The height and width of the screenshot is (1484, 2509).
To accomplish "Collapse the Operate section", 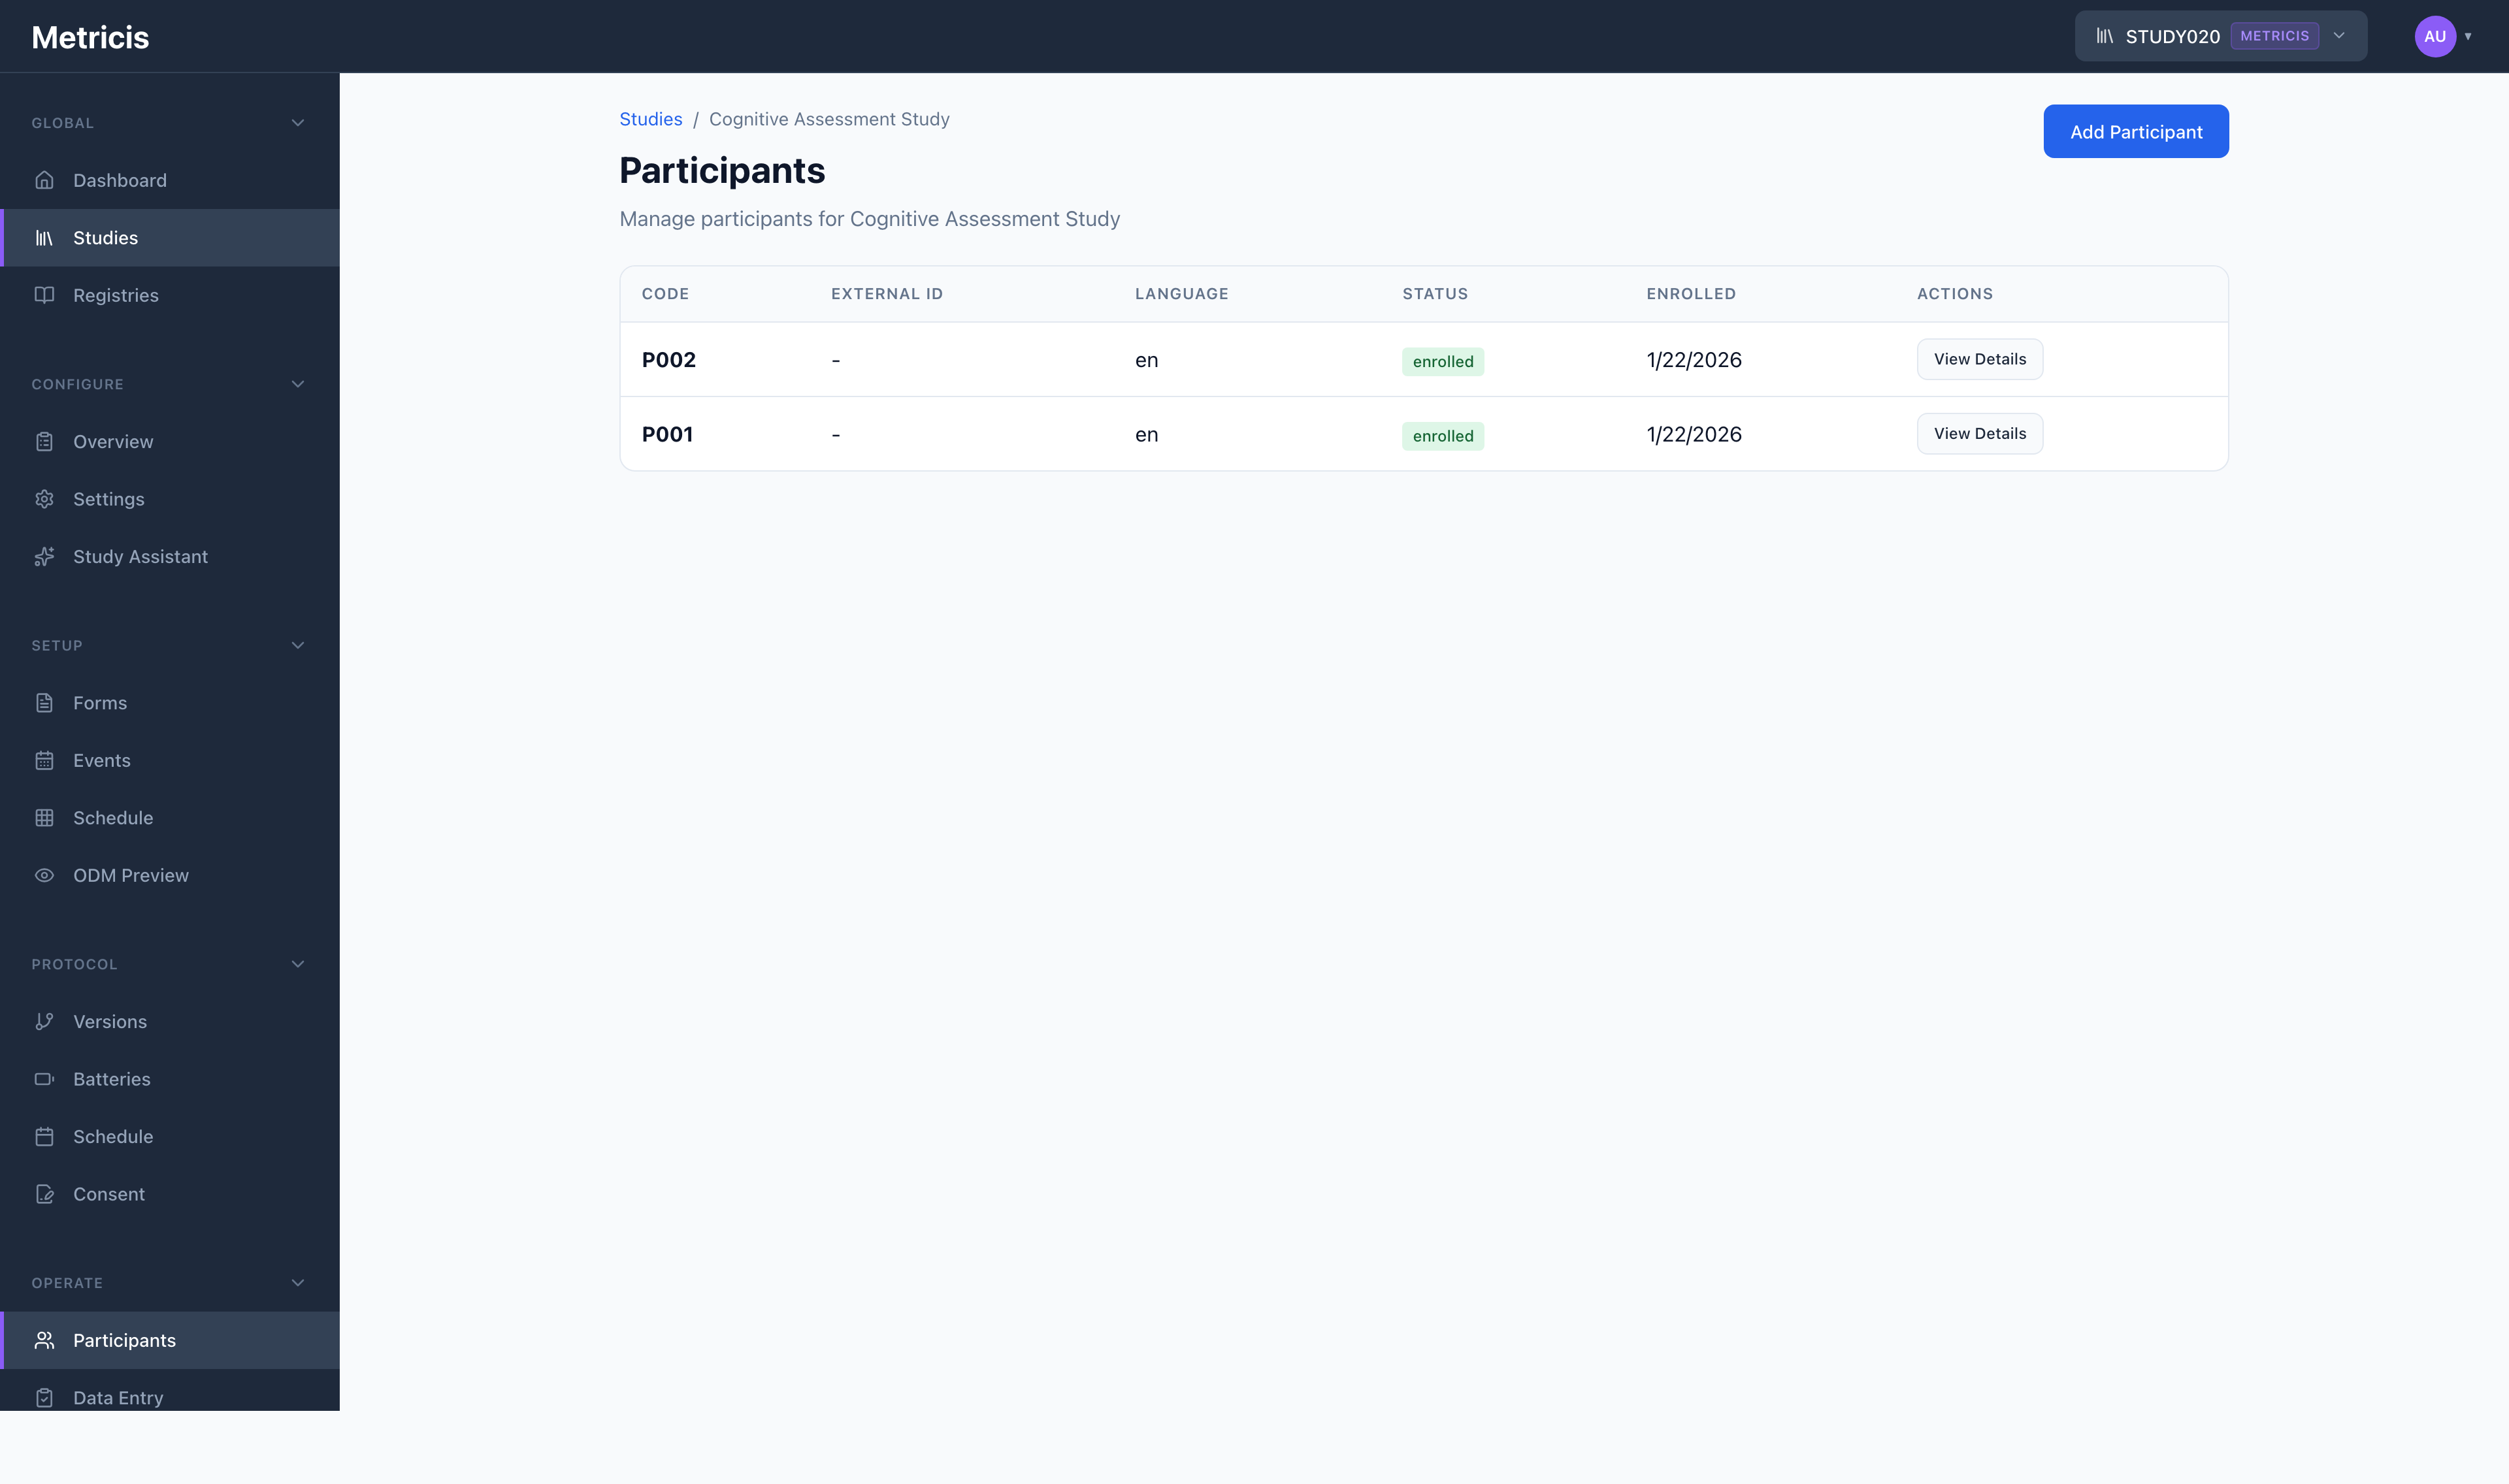I will (298, 1283).
